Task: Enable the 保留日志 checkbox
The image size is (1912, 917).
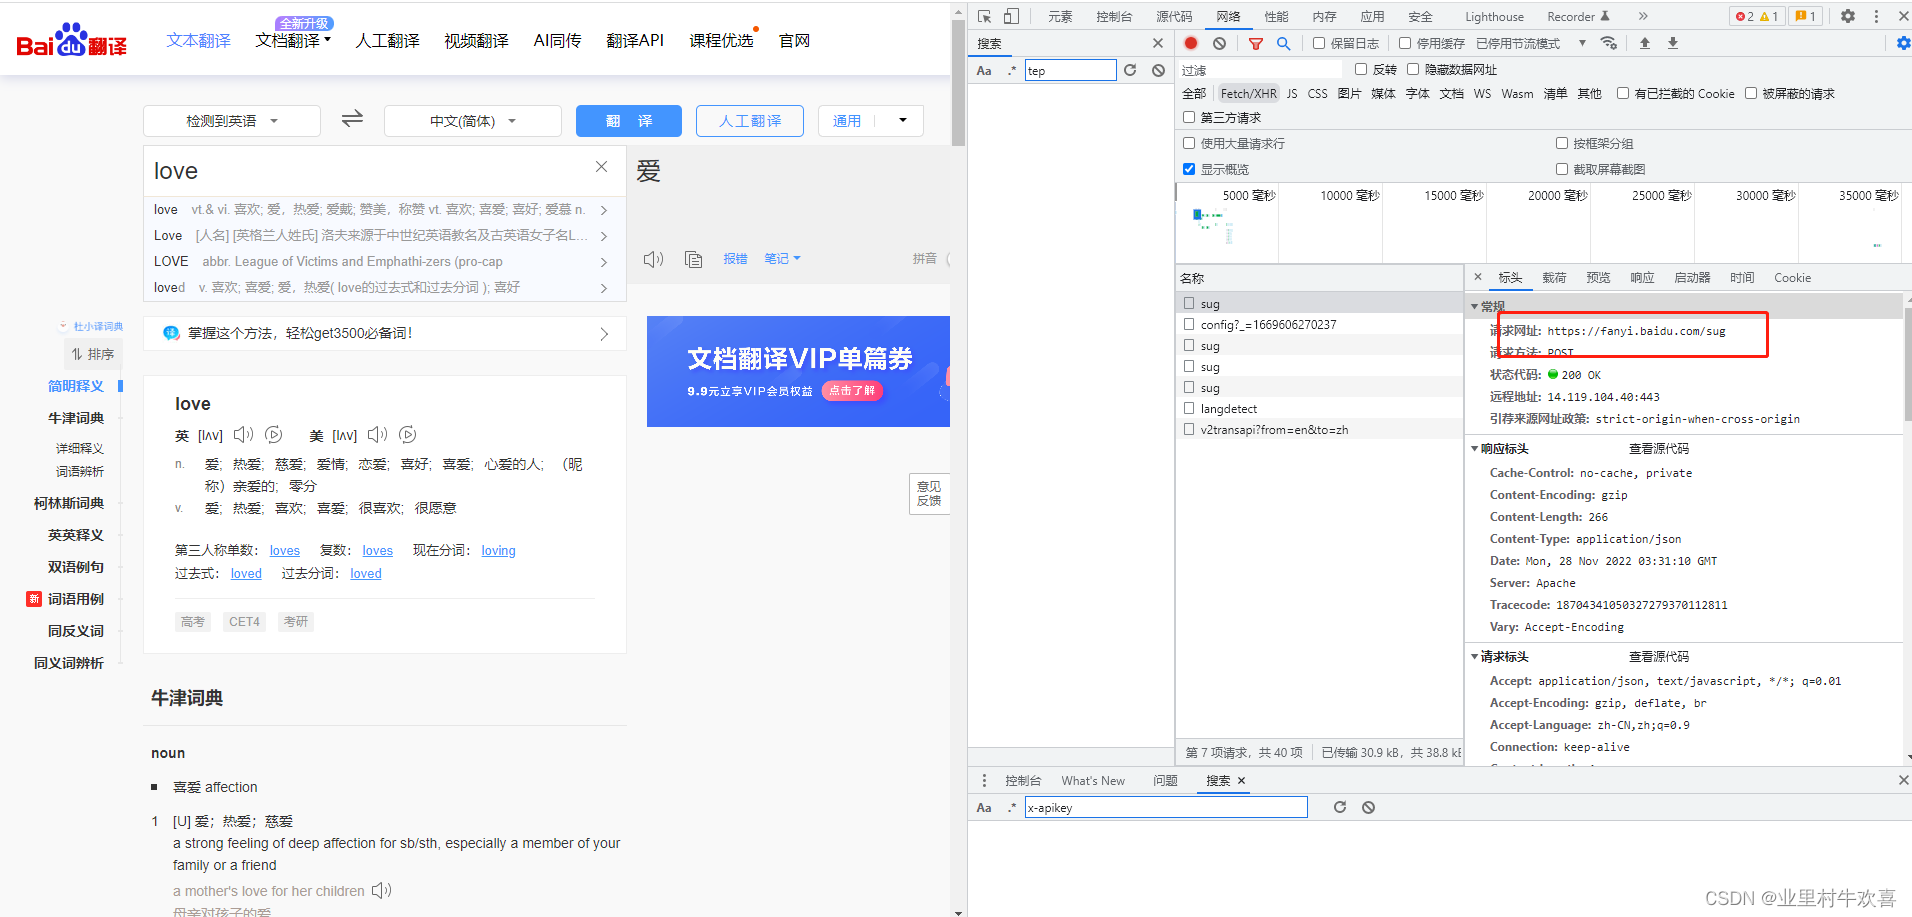Action: pos(1319,43)
